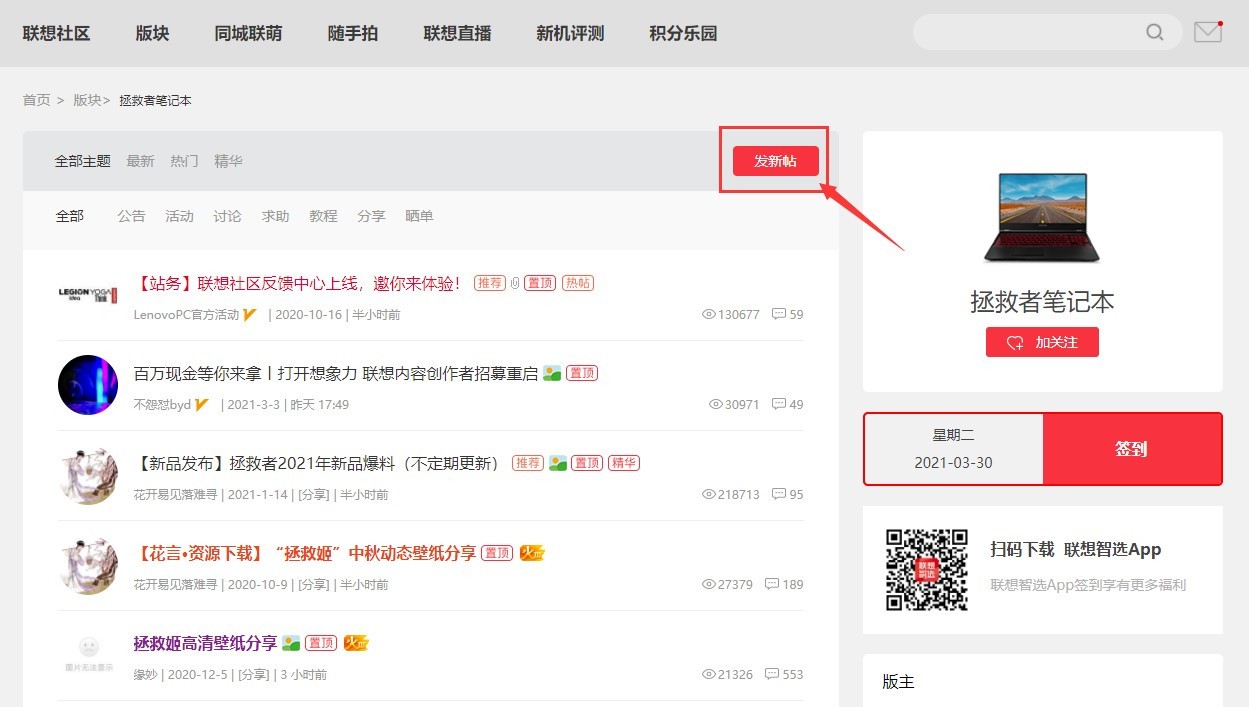Filter posts by 分享 category
The image size is (1249, 707).
coord(371,216)
